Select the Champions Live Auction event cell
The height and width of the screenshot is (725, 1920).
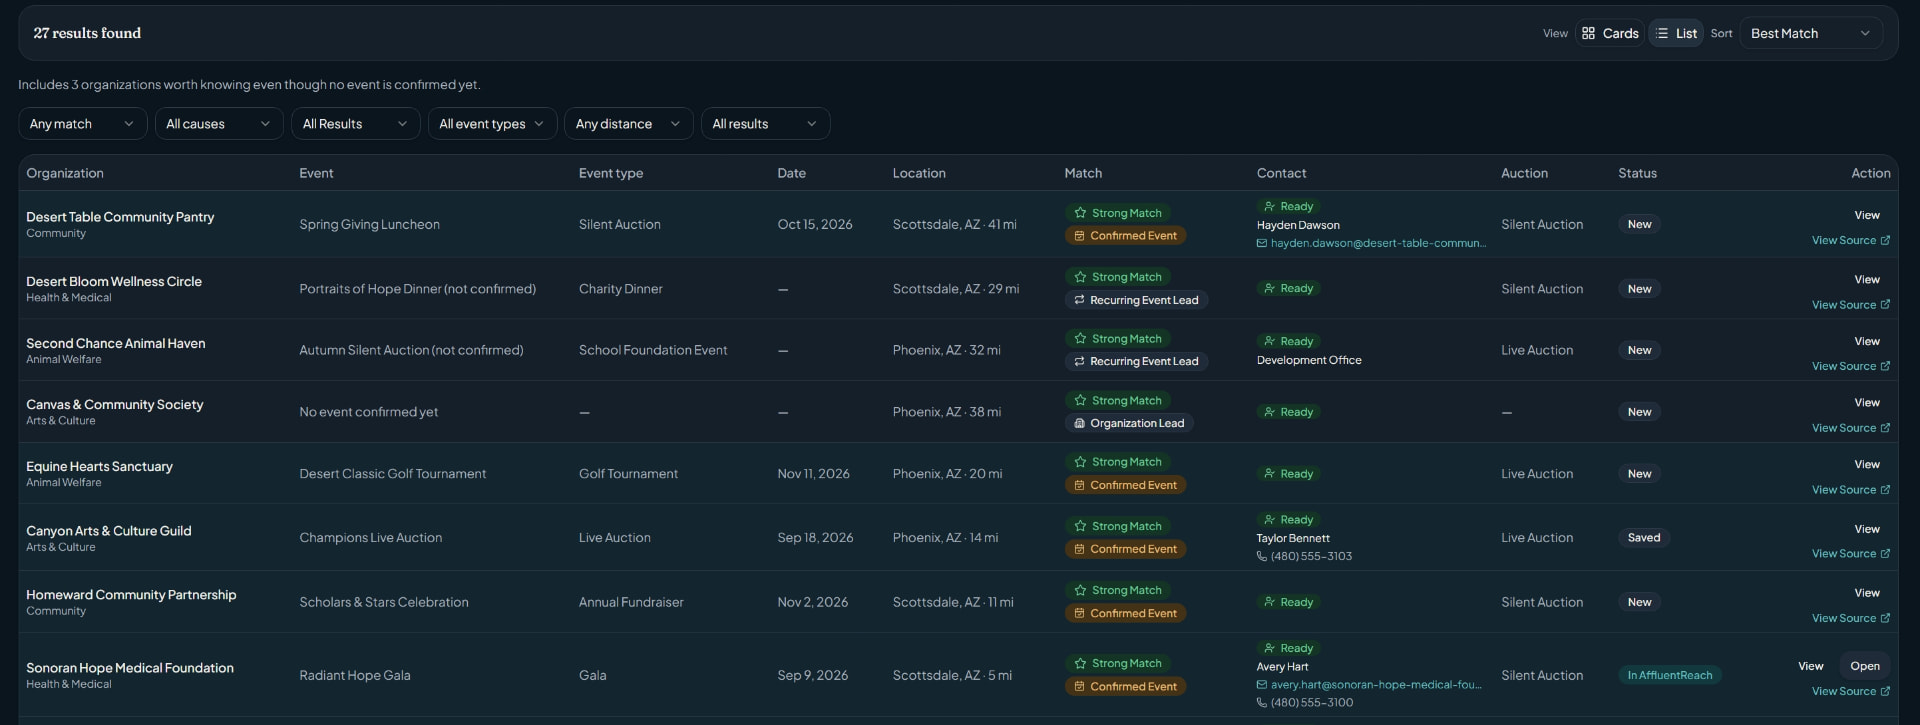[370, 538]
